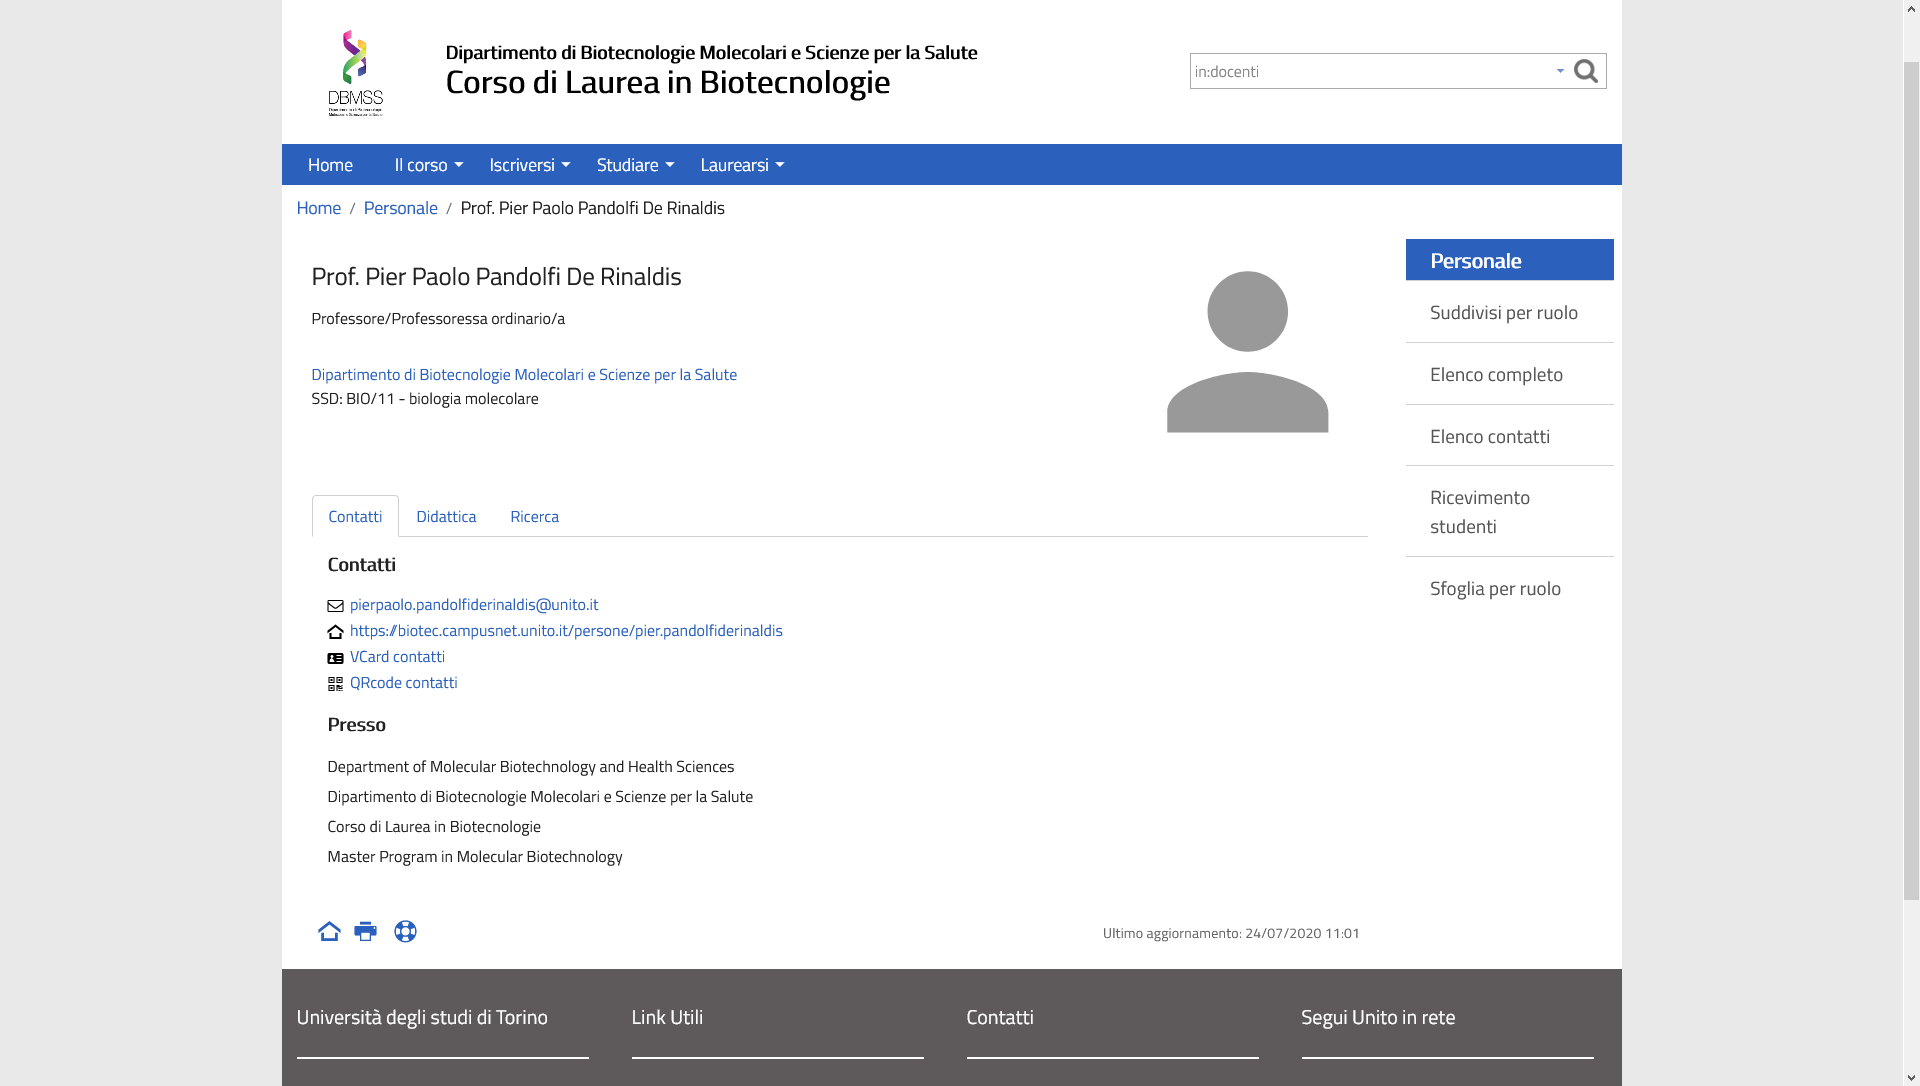Click the in:docenti search field

(x=1370, y=71)
